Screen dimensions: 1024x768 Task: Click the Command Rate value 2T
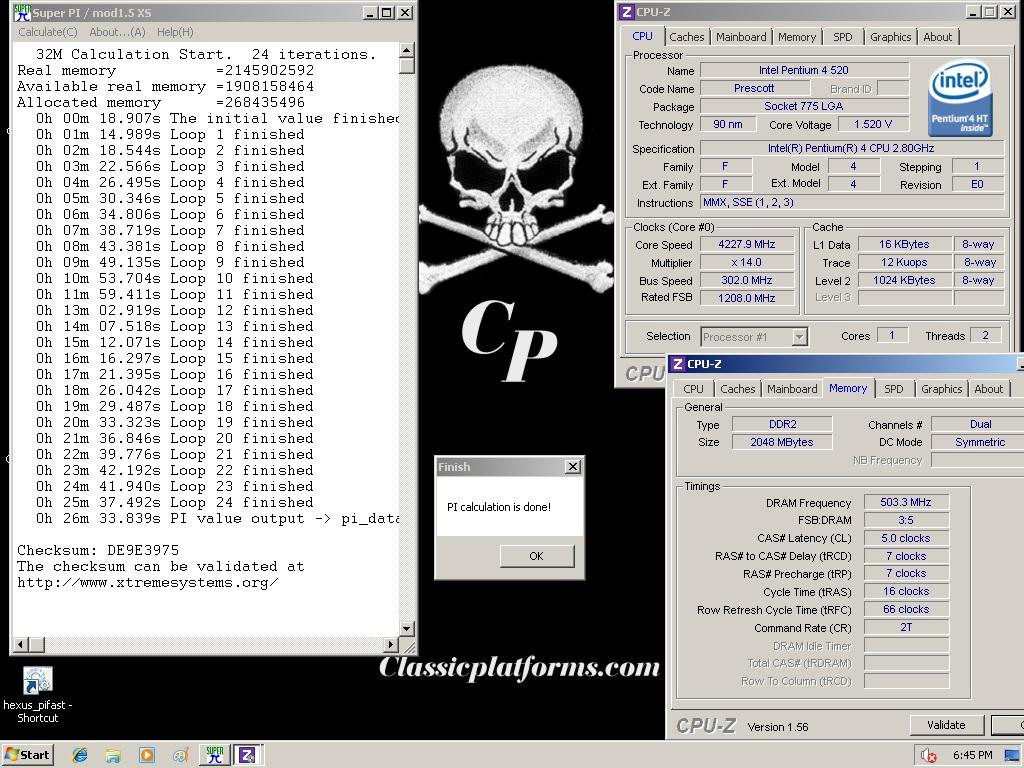(906, 627)
